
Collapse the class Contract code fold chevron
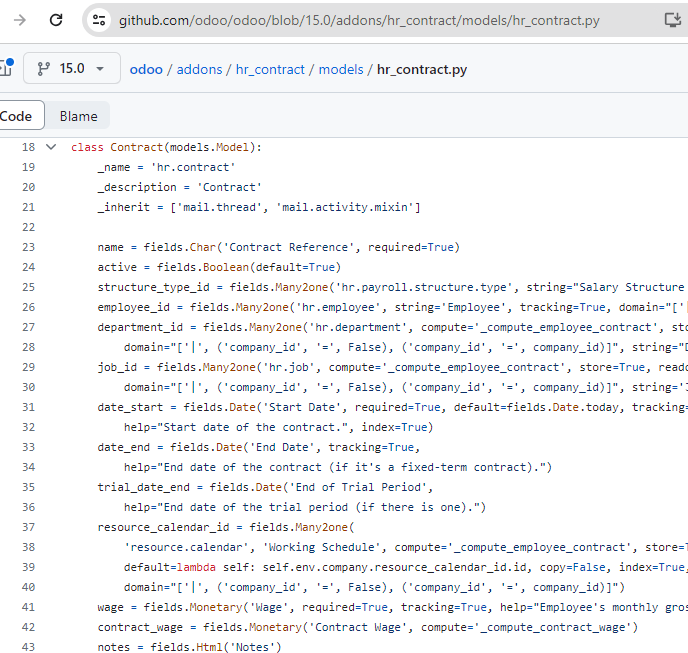[x=51, y=147]
